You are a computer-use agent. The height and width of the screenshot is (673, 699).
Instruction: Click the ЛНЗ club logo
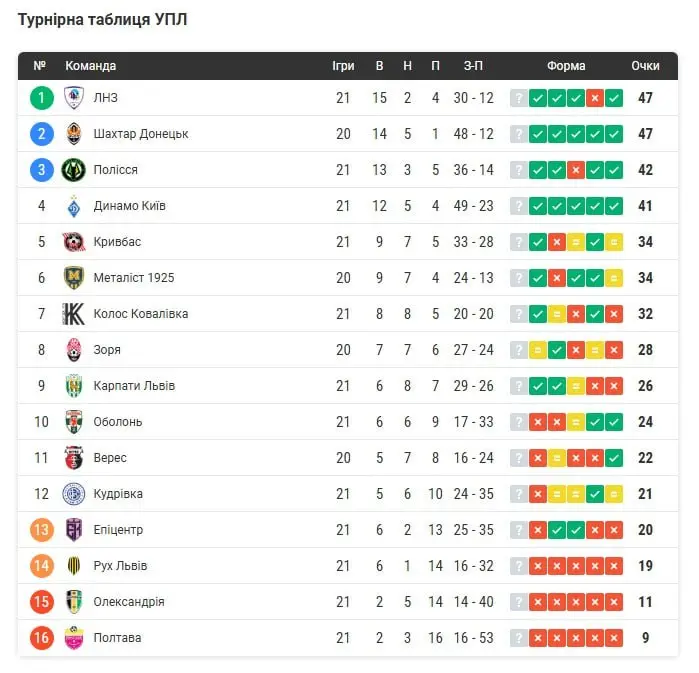pyautogui.click(x=74, y=98)
